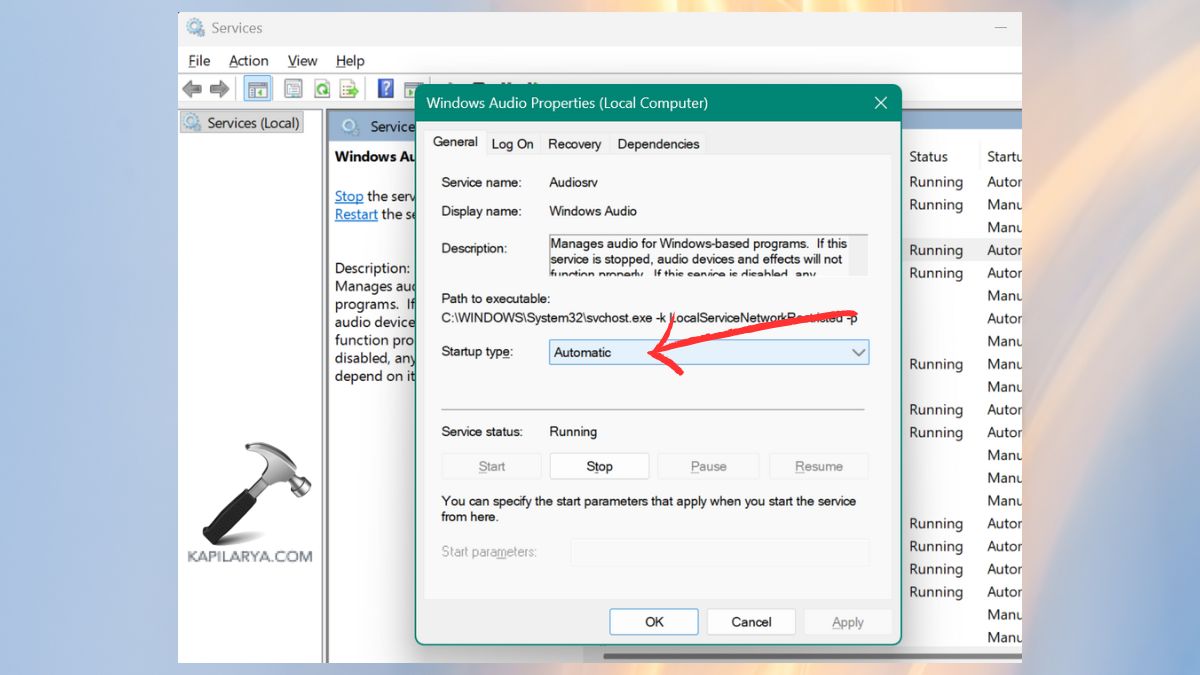The width and height of the screenshot is (1200, 675).
Task: Refresh the services list via toolbar icon
Action: pyautogui.click(x=321, y=88)
